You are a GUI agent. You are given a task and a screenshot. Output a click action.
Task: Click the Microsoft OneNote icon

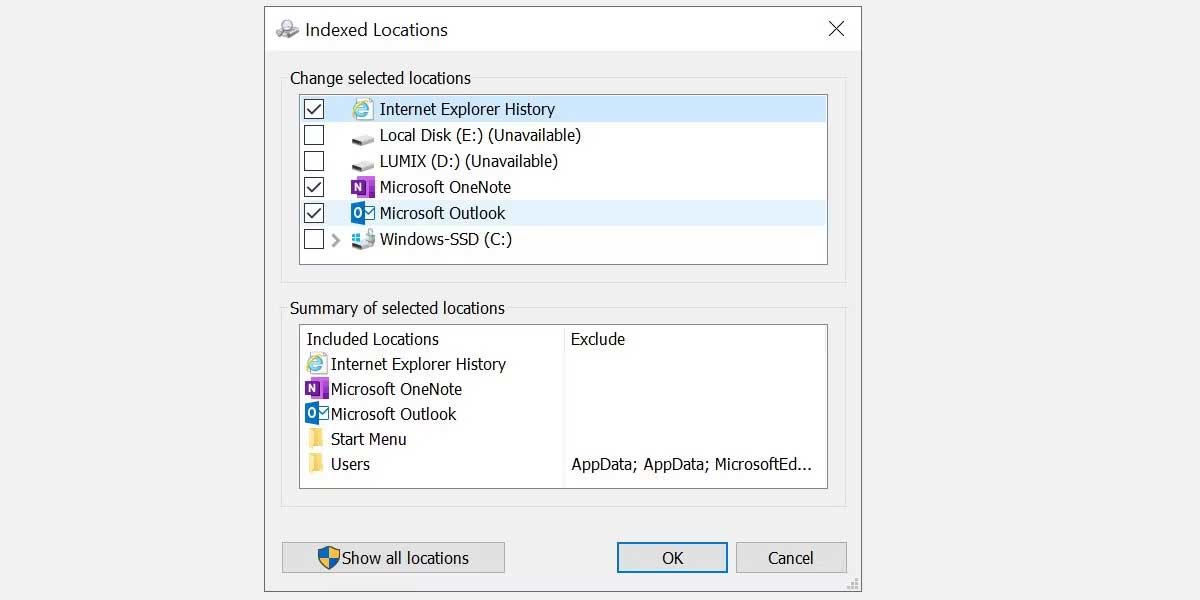tap(360, 187)
